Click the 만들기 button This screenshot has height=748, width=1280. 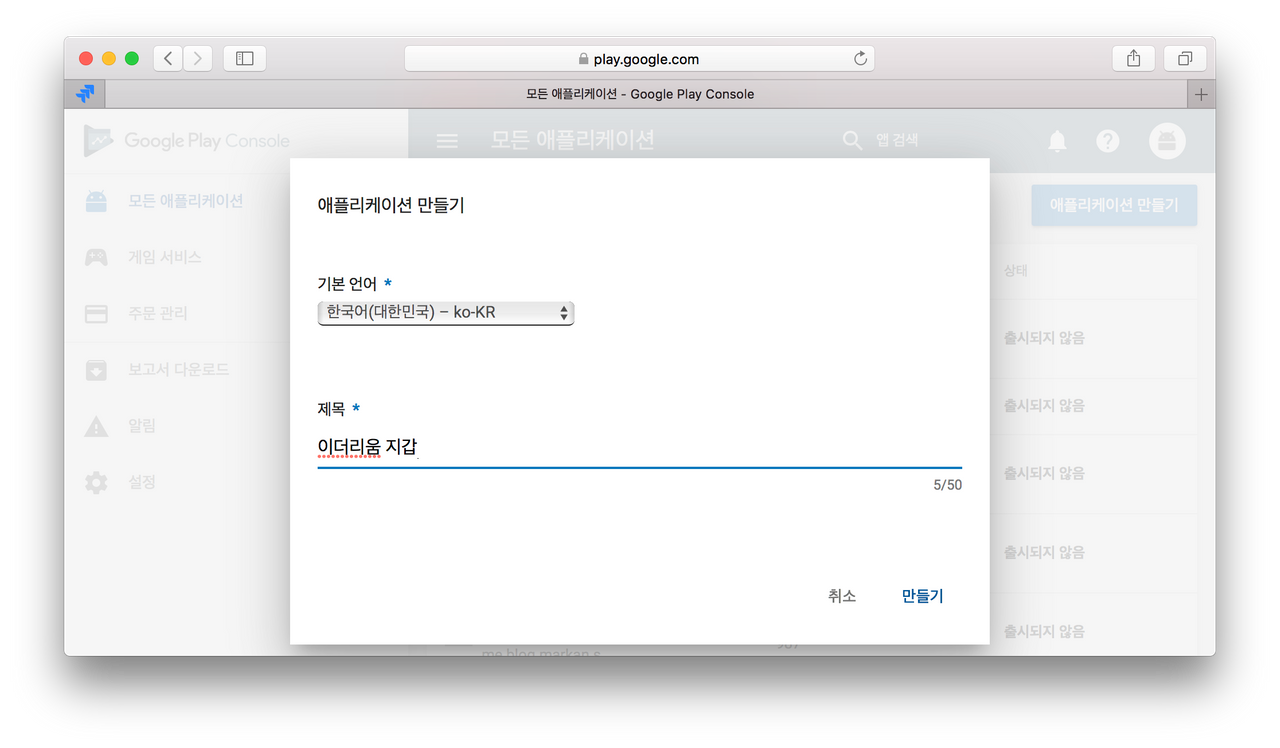pos(921,595)
